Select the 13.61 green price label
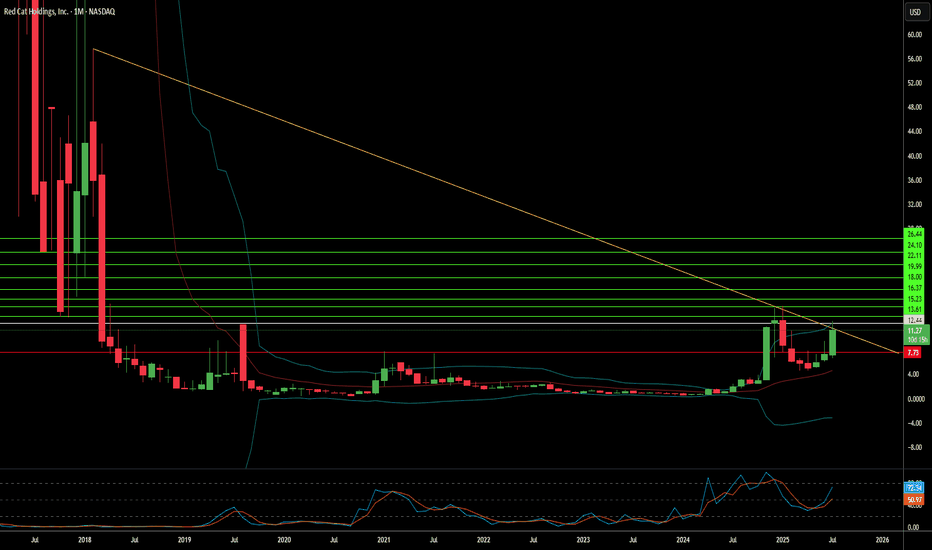This screenshot has height=550, width=932. click(915, 309)
